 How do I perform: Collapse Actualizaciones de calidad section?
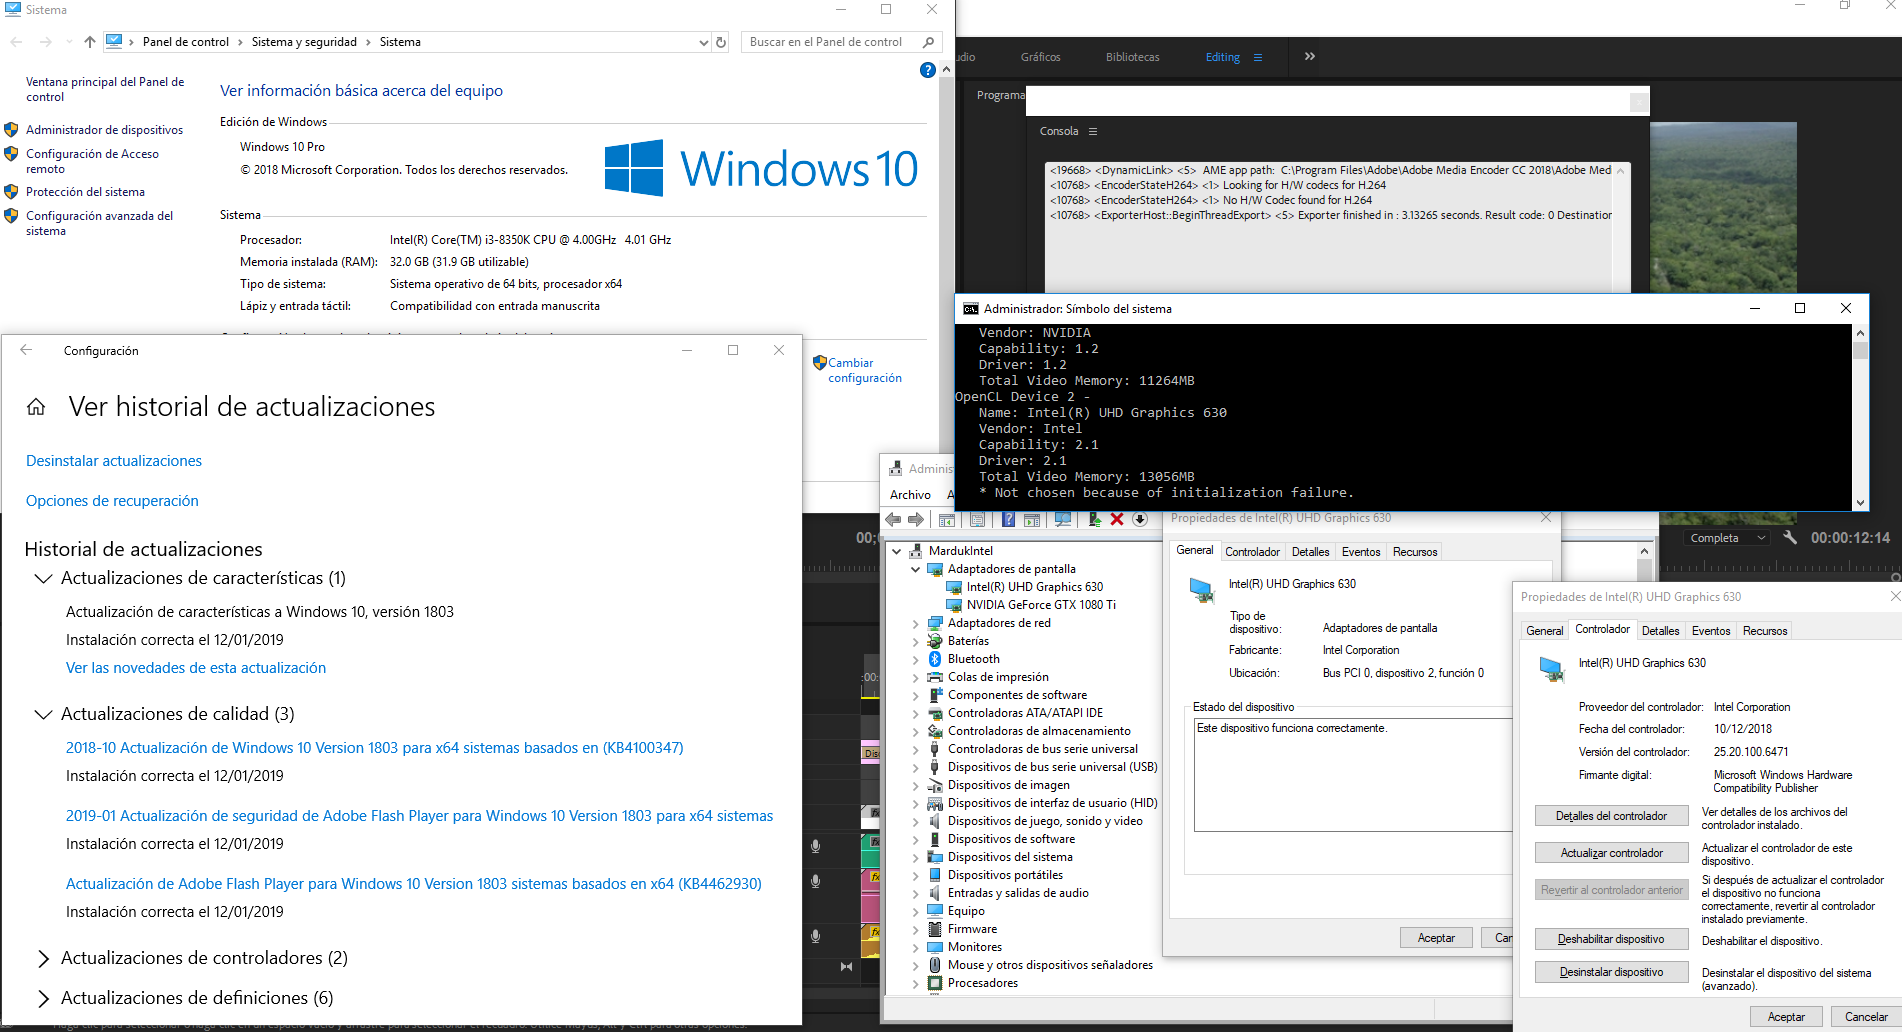click(x=43, y=714)
